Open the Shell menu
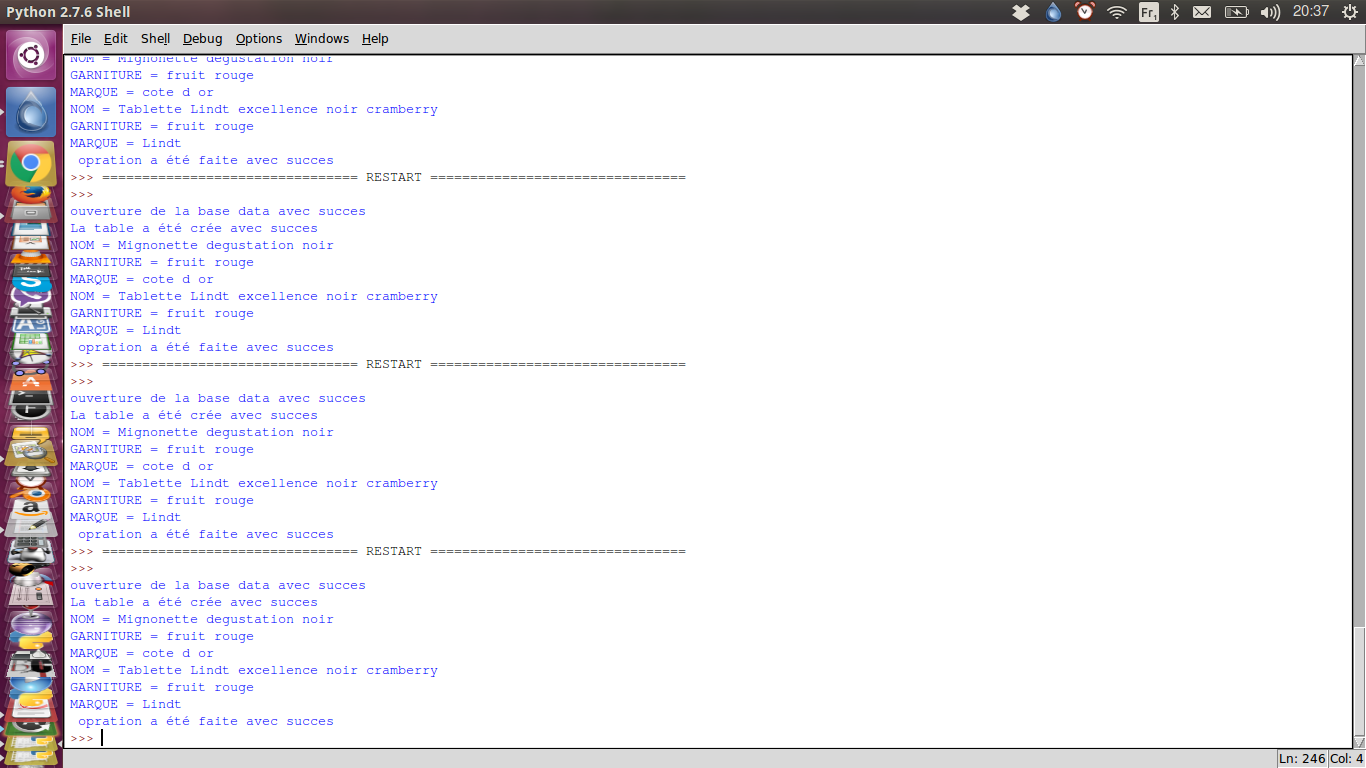Screen dimensions: 1366x768 155,39
